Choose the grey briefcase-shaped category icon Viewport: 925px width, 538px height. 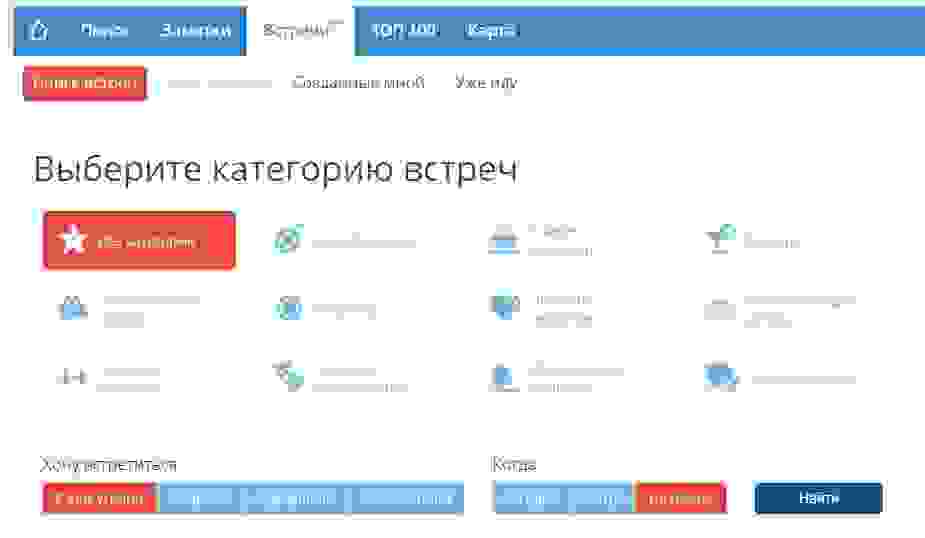click(x=720, y=309)
